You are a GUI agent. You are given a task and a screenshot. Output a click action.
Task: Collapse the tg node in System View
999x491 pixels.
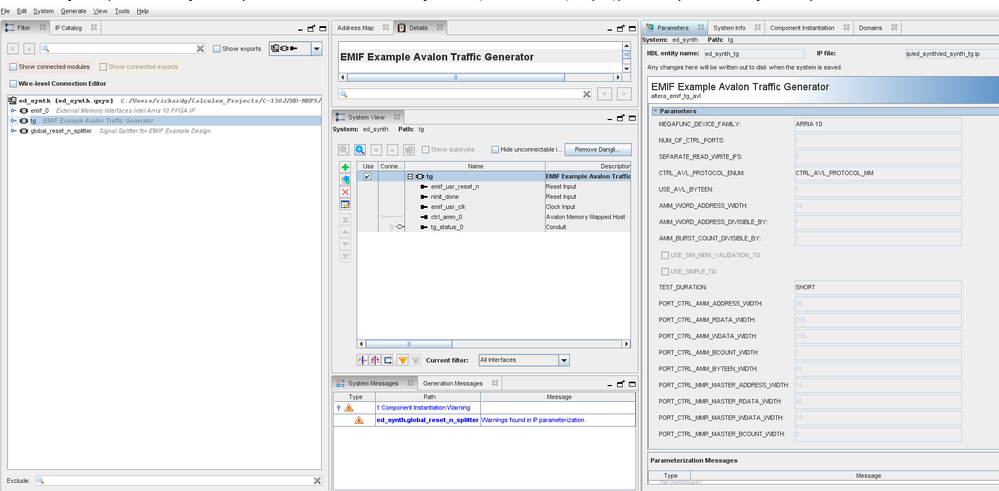pos(410,177)
